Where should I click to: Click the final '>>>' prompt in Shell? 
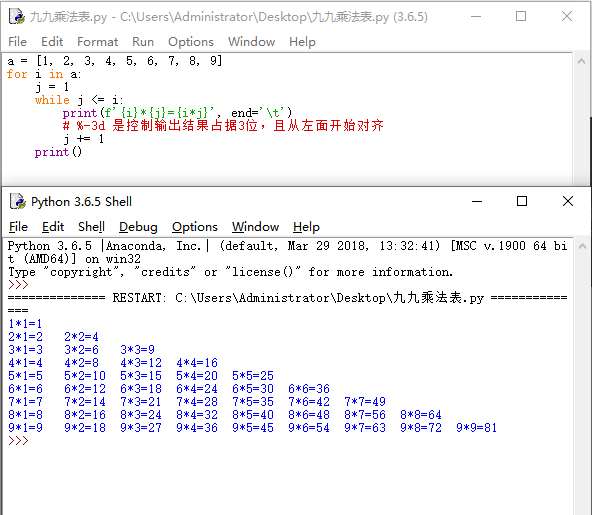point(18,441)
